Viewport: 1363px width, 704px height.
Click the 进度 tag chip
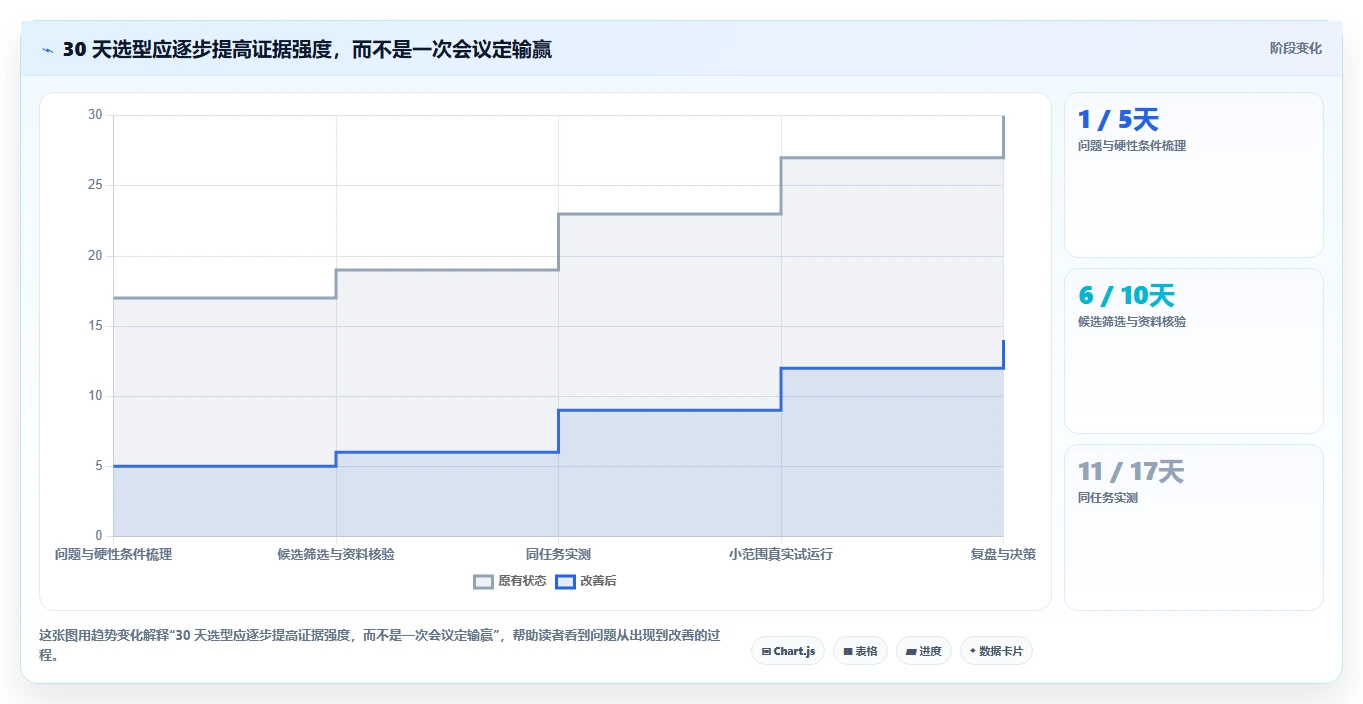coord(924,651)
